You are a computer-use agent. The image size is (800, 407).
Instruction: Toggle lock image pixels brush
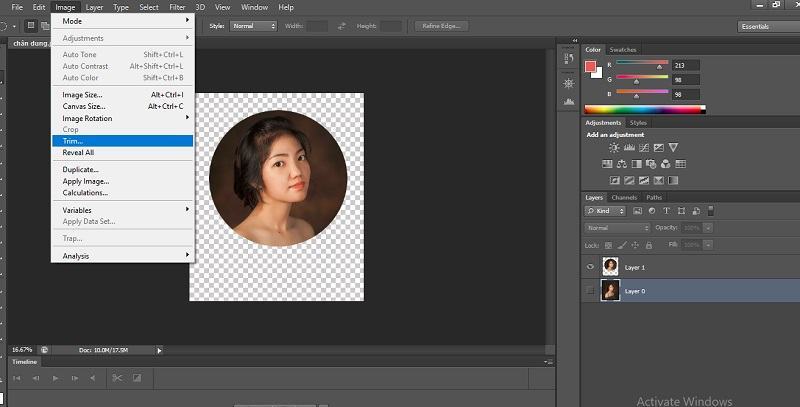tap(621, 245)
